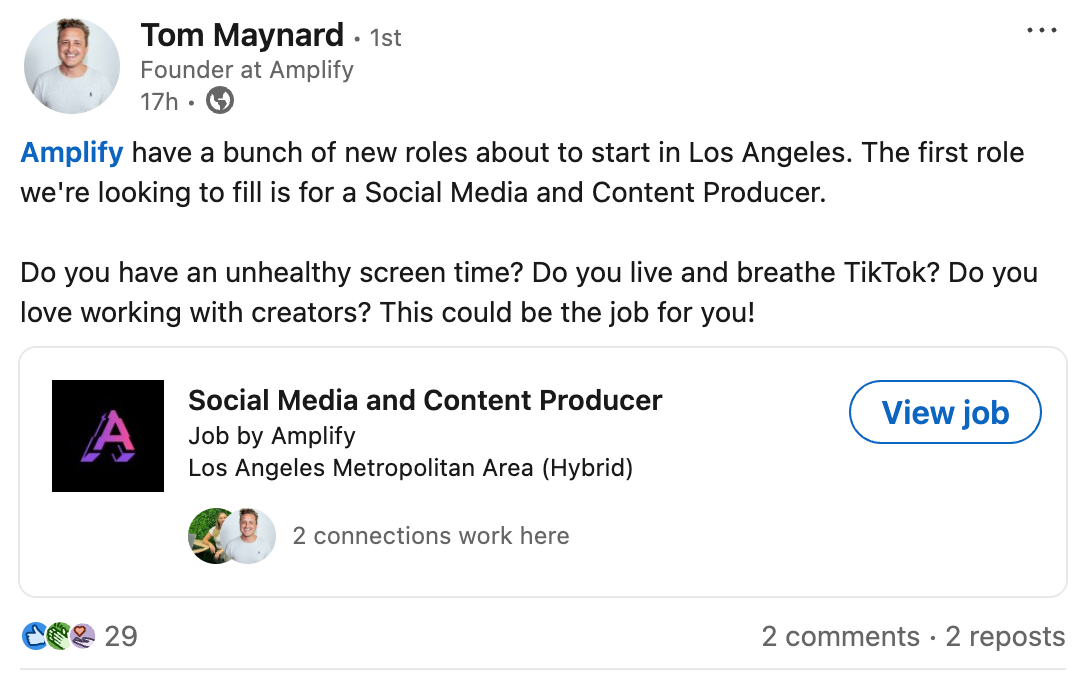
Task: Click the Job by Amplify subtitle
Action: 272,436
